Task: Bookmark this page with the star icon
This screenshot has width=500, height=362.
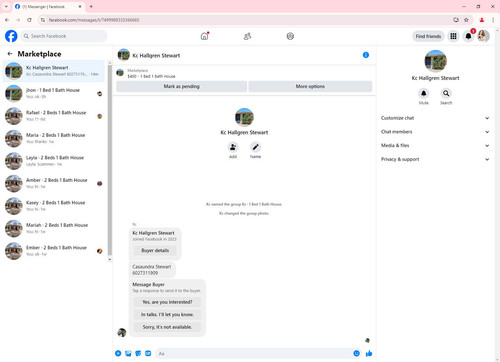Action: 466,20
